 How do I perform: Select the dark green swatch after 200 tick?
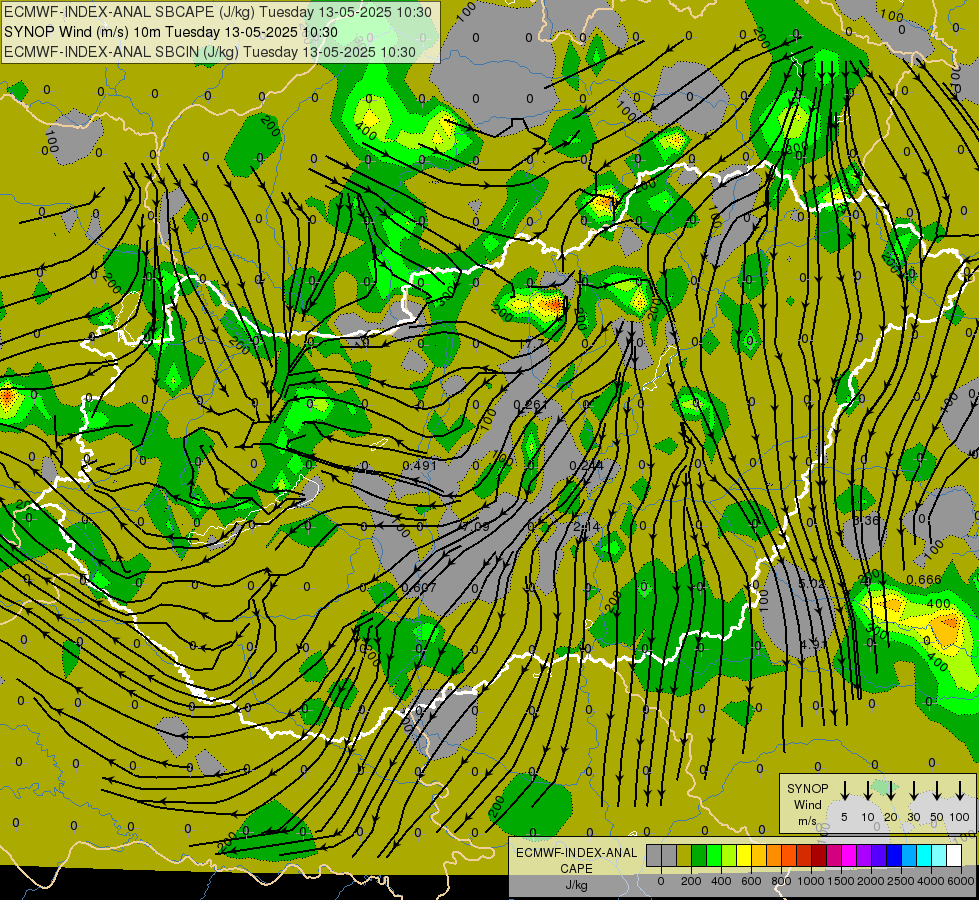[699, 855]
